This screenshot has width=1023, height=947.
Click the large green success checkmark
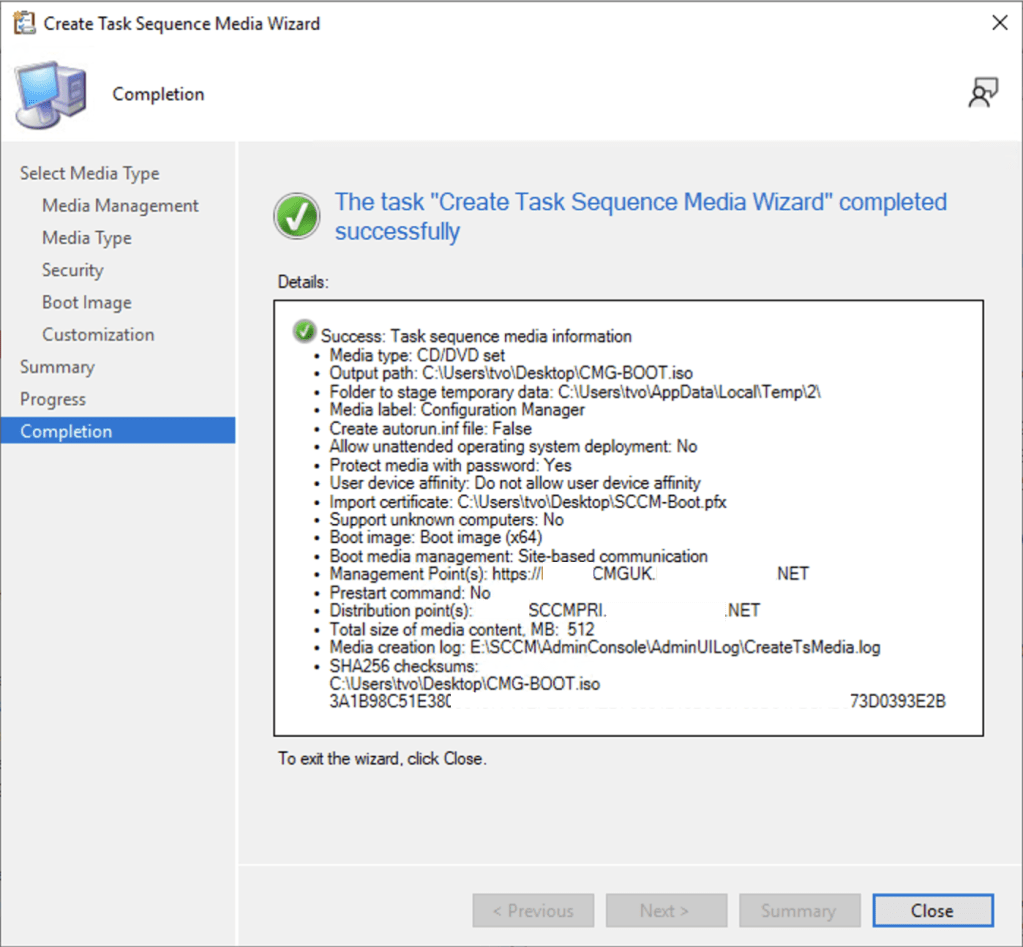(x=297, y=216)
